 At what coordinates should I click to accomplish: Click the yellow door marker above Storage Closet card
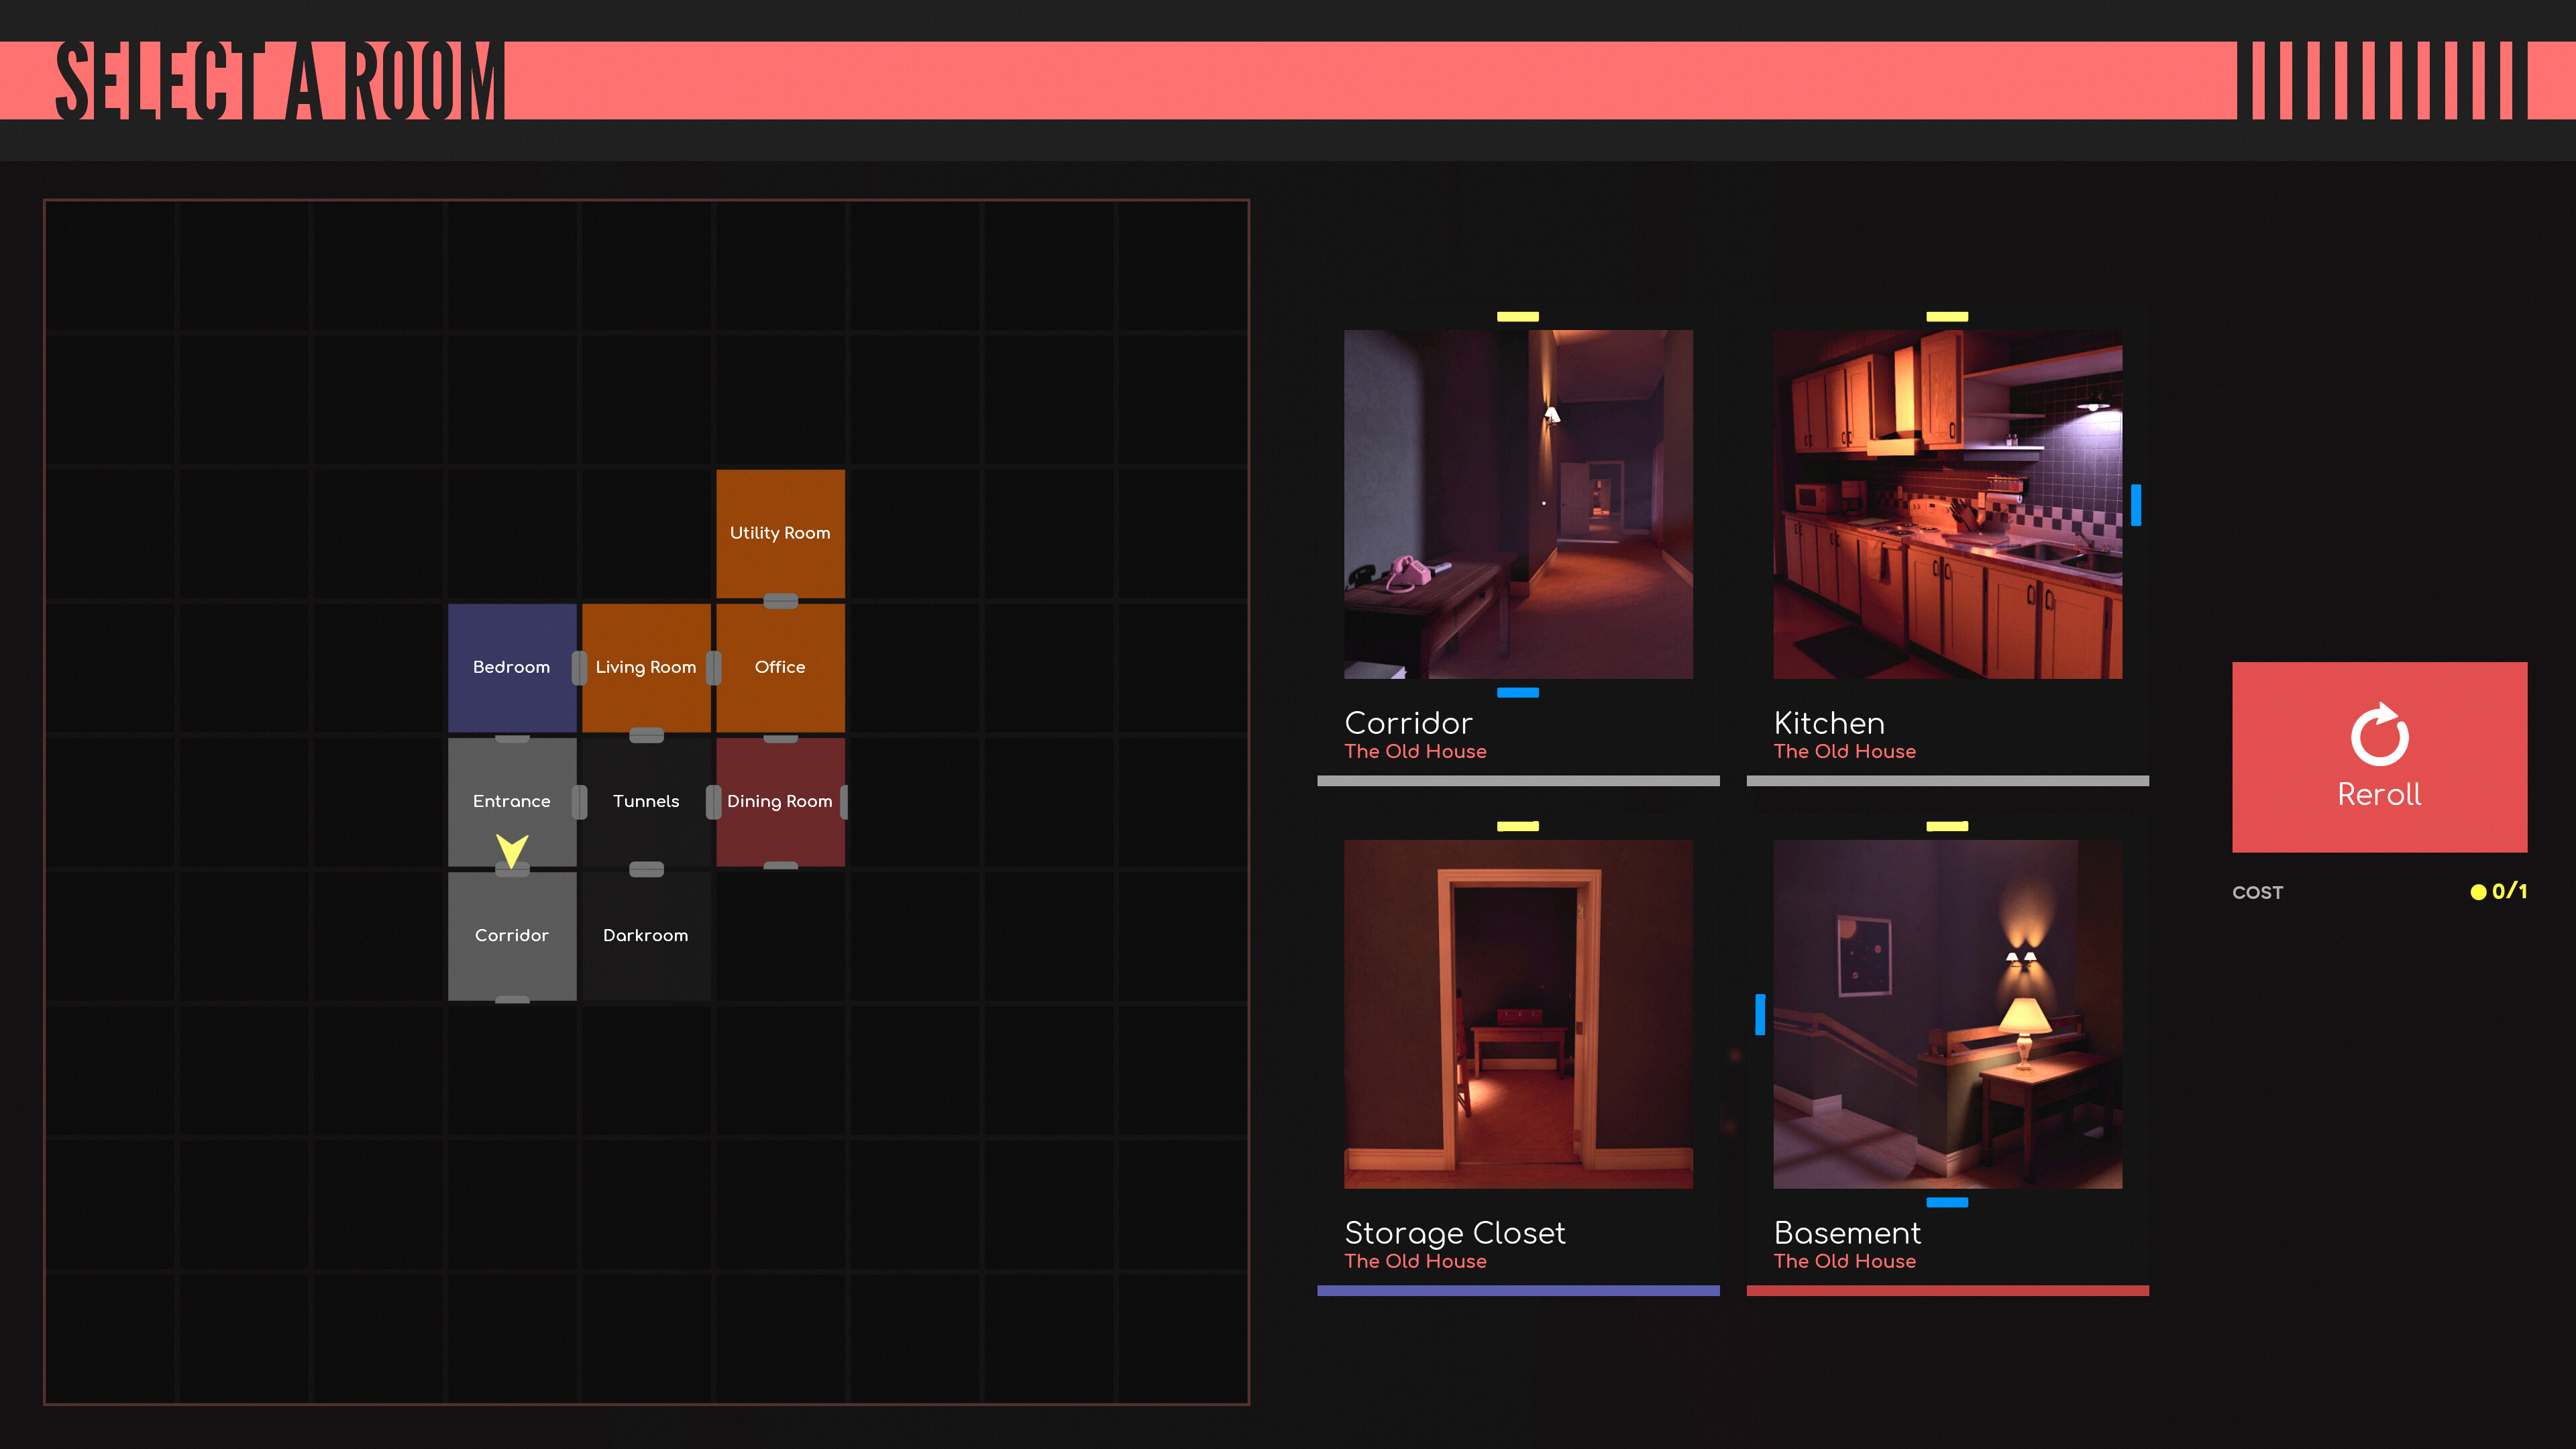pyautogui.click(x=1517, y=826)
